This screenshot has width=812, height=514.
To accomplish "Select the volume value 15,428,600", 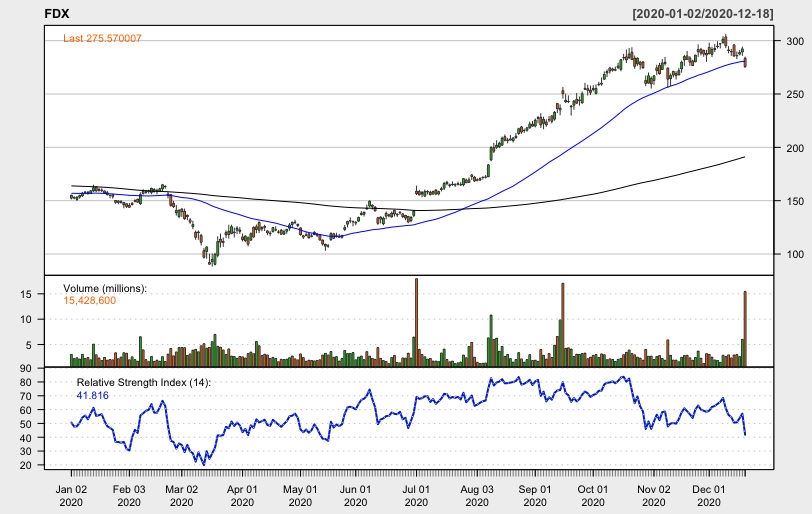I will coord(90,301).
